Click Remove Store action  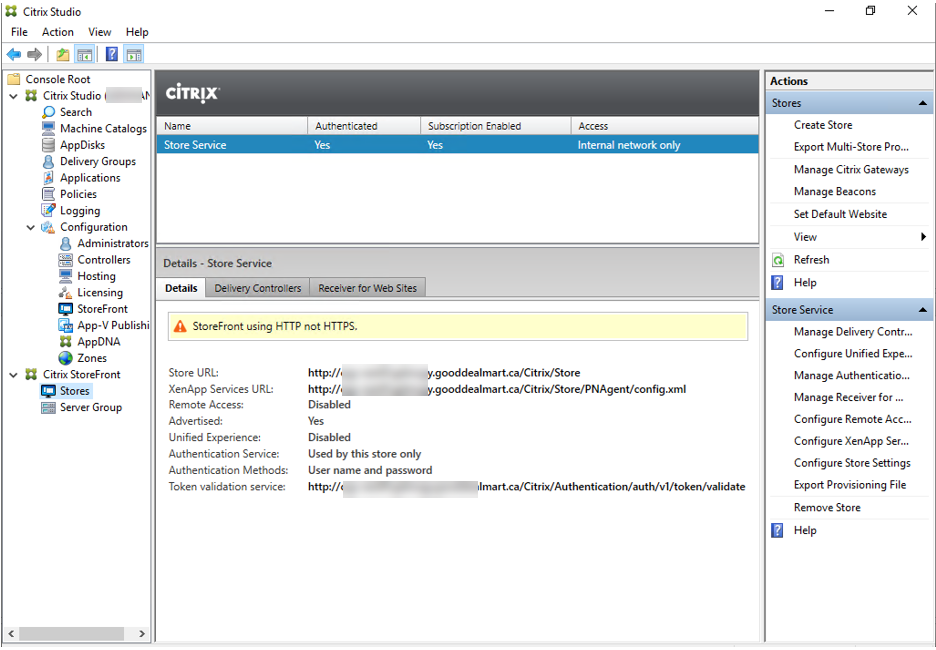click(x=827, y=507)
